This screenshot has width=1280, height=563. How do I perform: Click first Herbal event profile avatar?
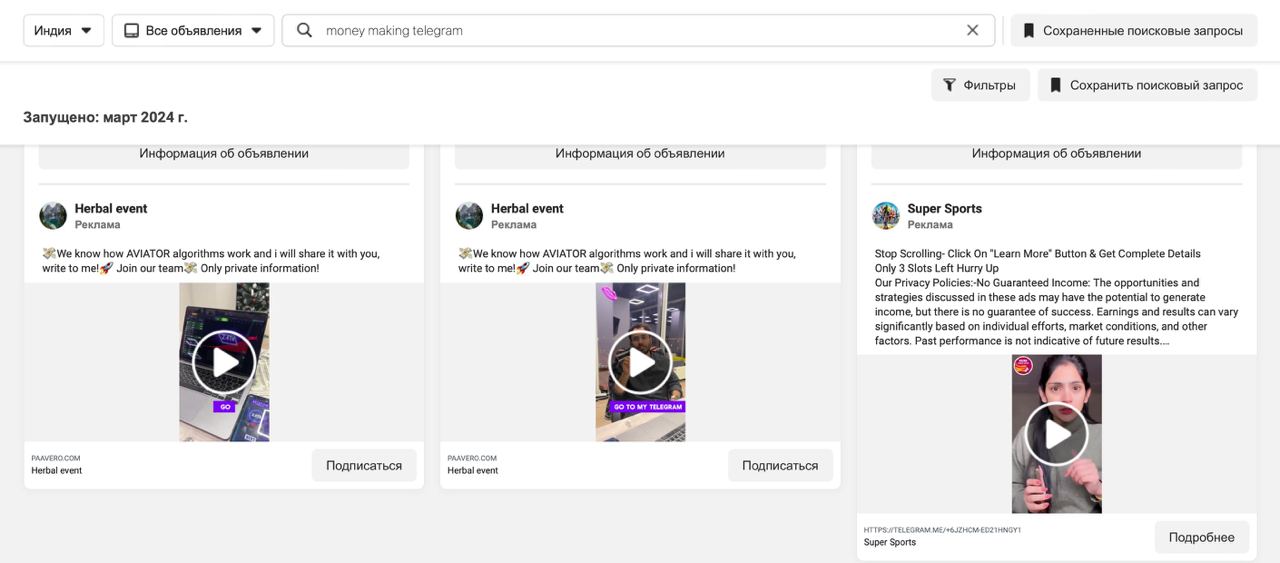(x=53, y=216)
